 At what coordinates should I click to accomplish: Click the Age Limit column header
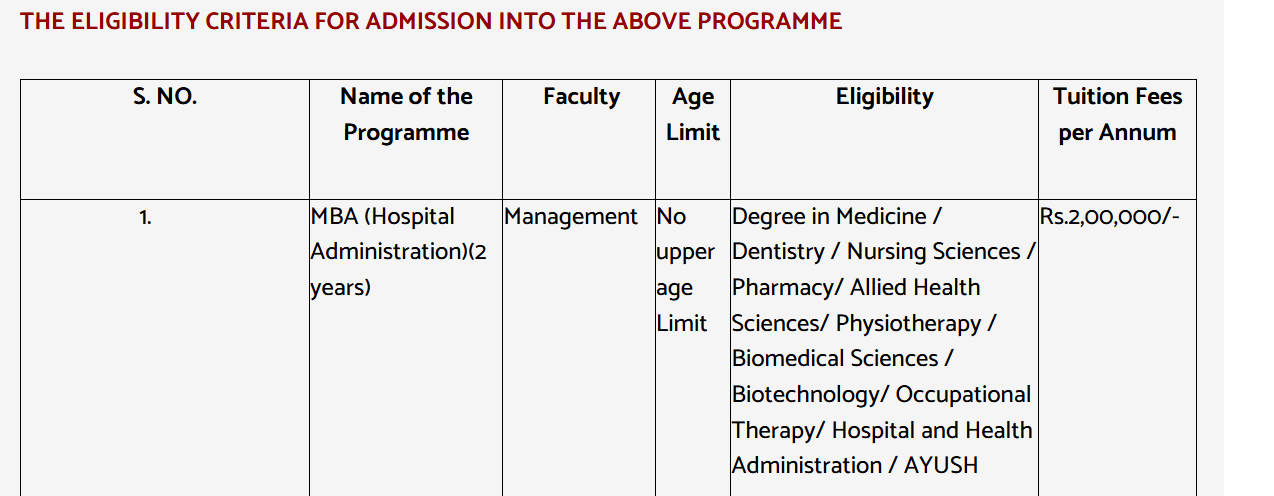coord(693,114)
